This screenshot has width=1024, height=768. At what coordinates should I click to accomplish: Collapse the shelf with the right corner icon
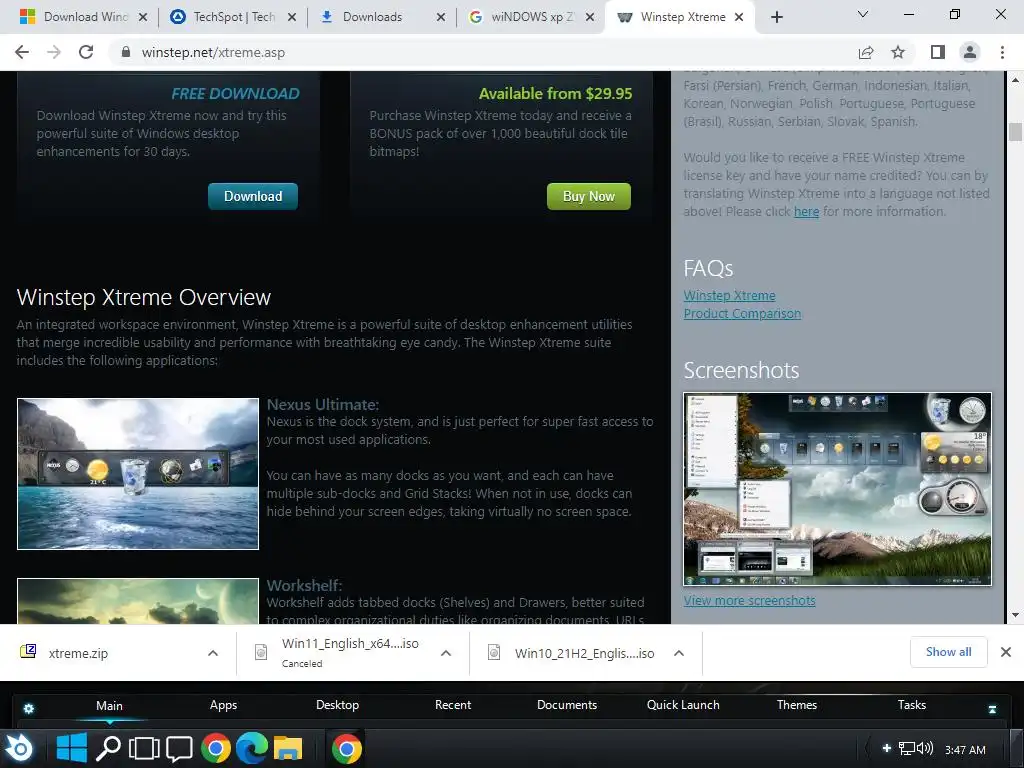[992, 709]
